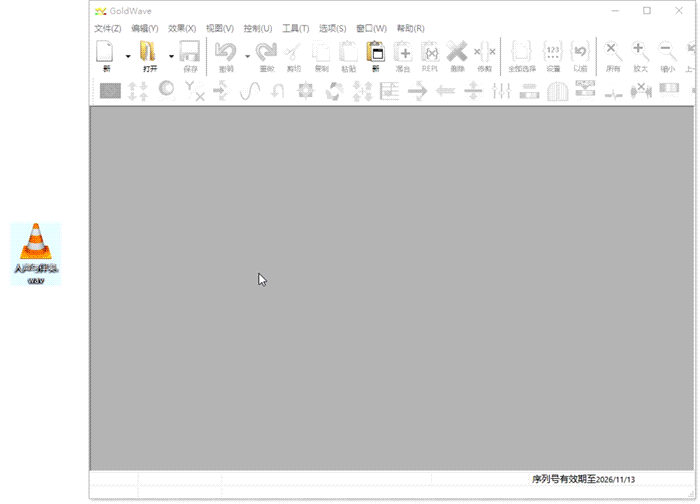Click the equalizer sliders effect icon

(x=501, y=91)
